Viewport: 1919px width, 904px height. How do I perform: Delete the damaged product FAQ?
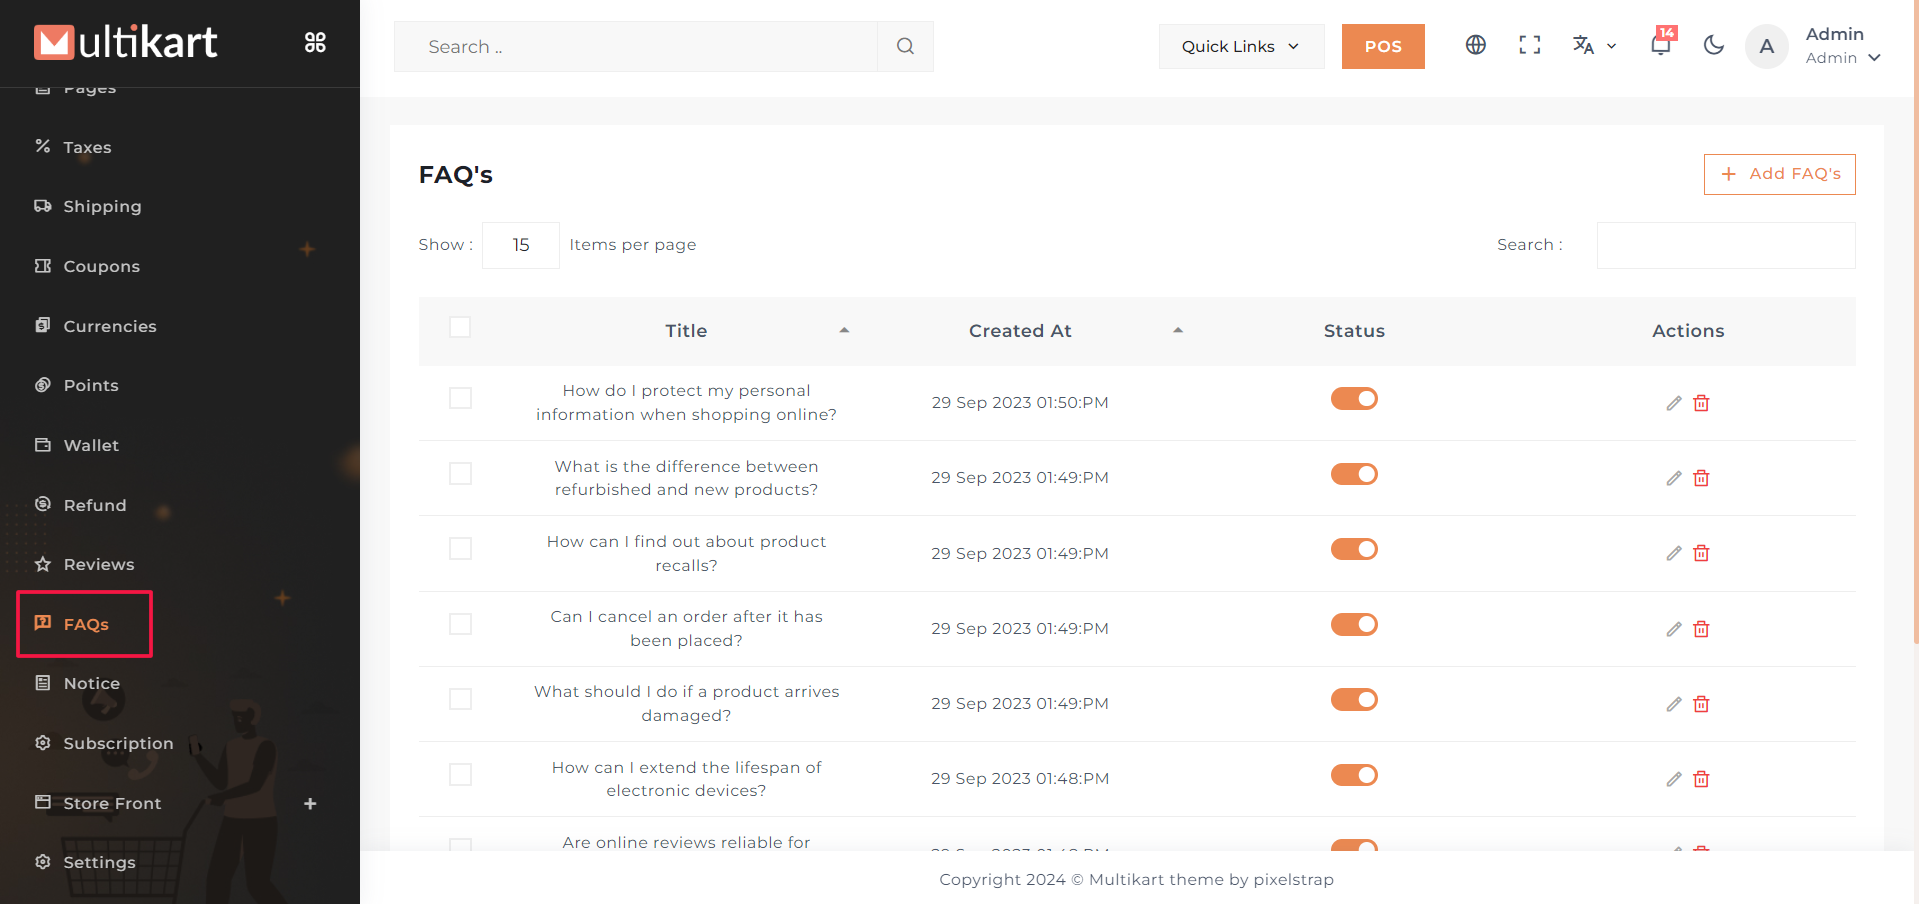pyautogui.click(x=1701, y=704)
